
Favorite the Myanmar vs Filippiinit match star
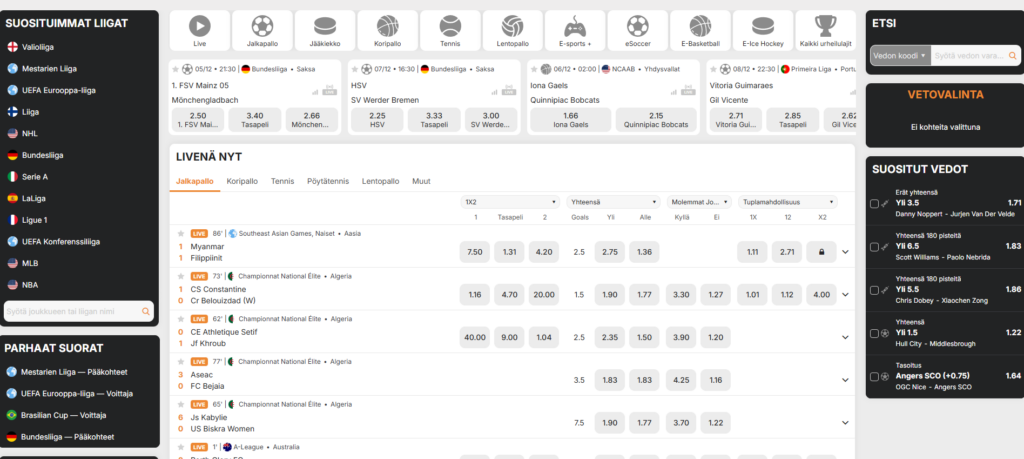click(x=181, y=233)
